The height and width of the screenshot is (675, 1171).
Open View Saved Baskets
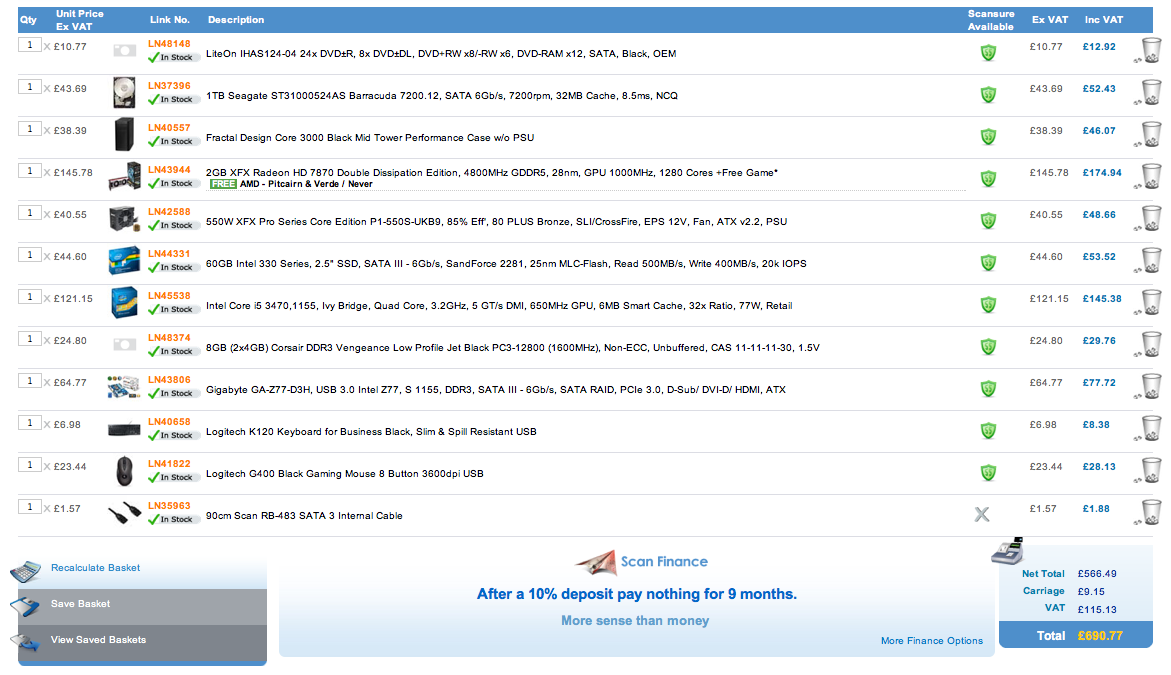pyautogui.click(x=99, y=640)
